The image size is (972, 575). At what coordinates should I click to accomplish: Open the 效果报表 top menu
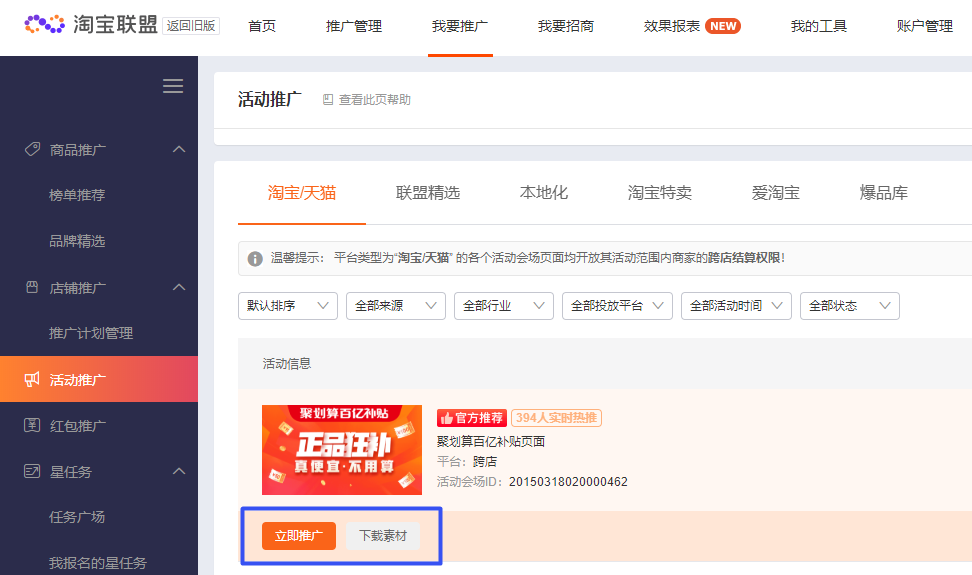[x=672, y=26]
